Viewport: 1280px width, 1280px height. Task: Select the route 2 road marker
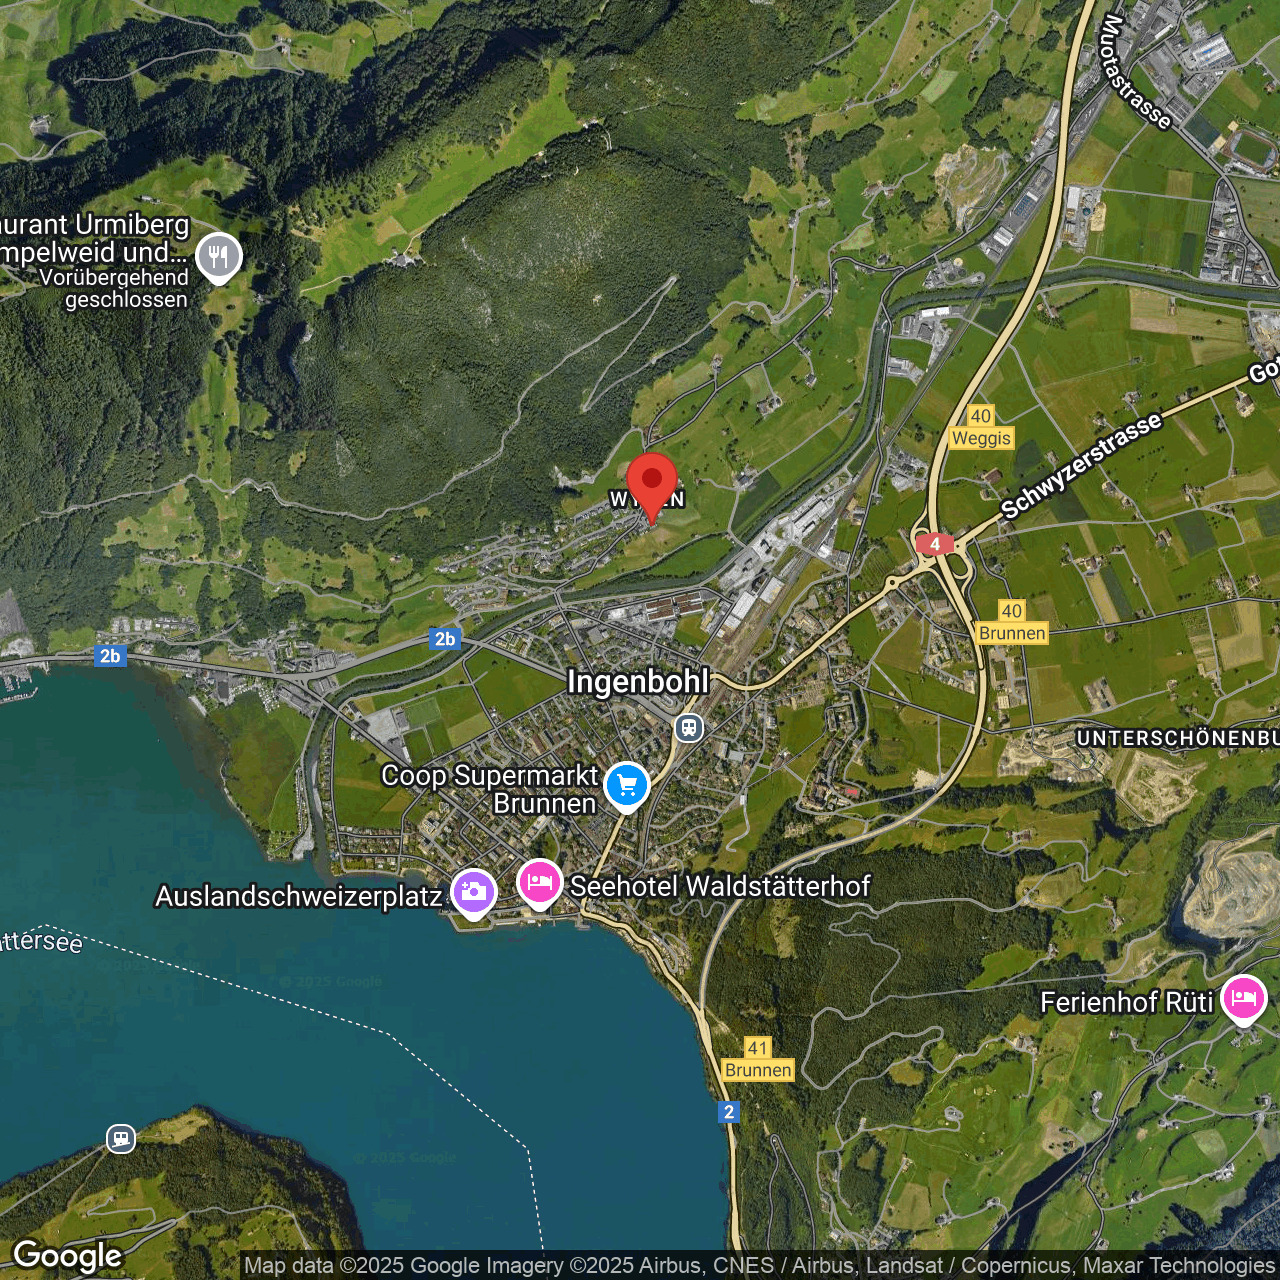[x=729, y=1110]
